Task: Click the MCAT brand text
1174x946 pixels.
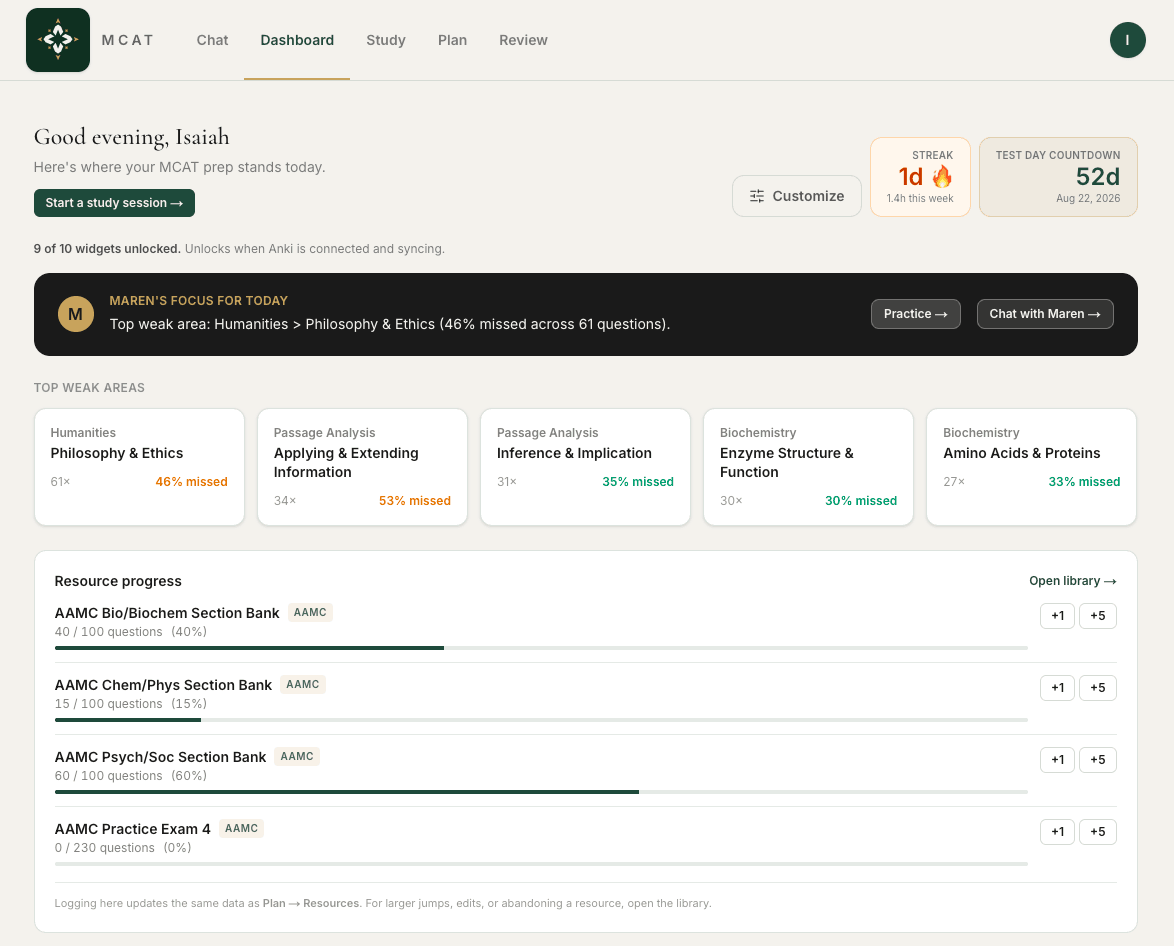Action: click(127, 40)
